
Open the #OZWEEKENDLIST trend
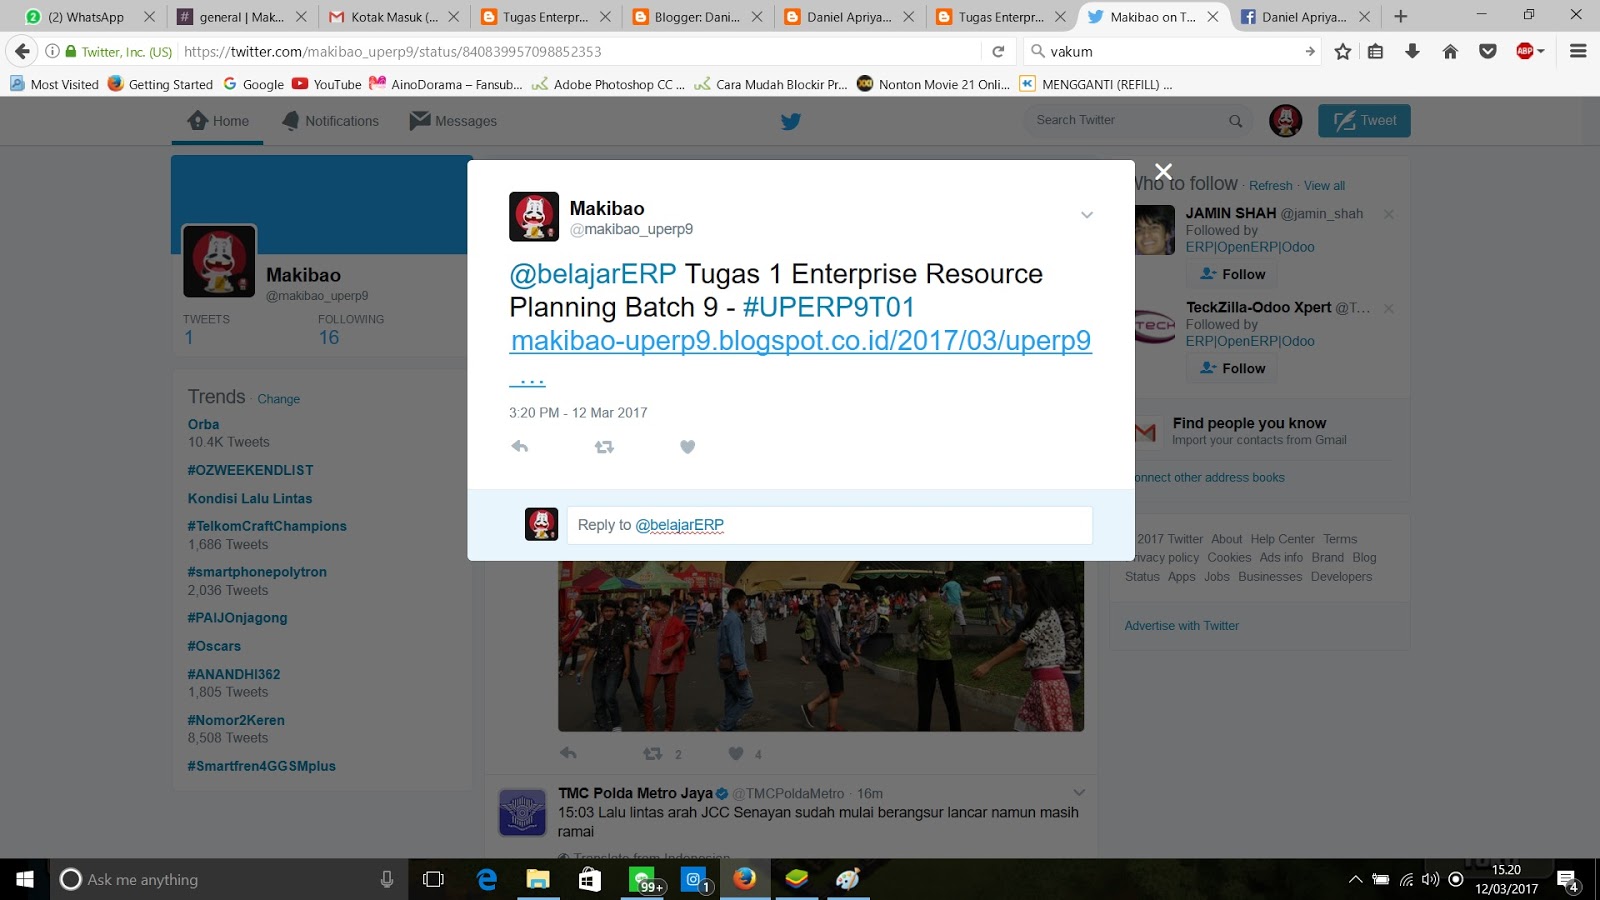[250, 470]
